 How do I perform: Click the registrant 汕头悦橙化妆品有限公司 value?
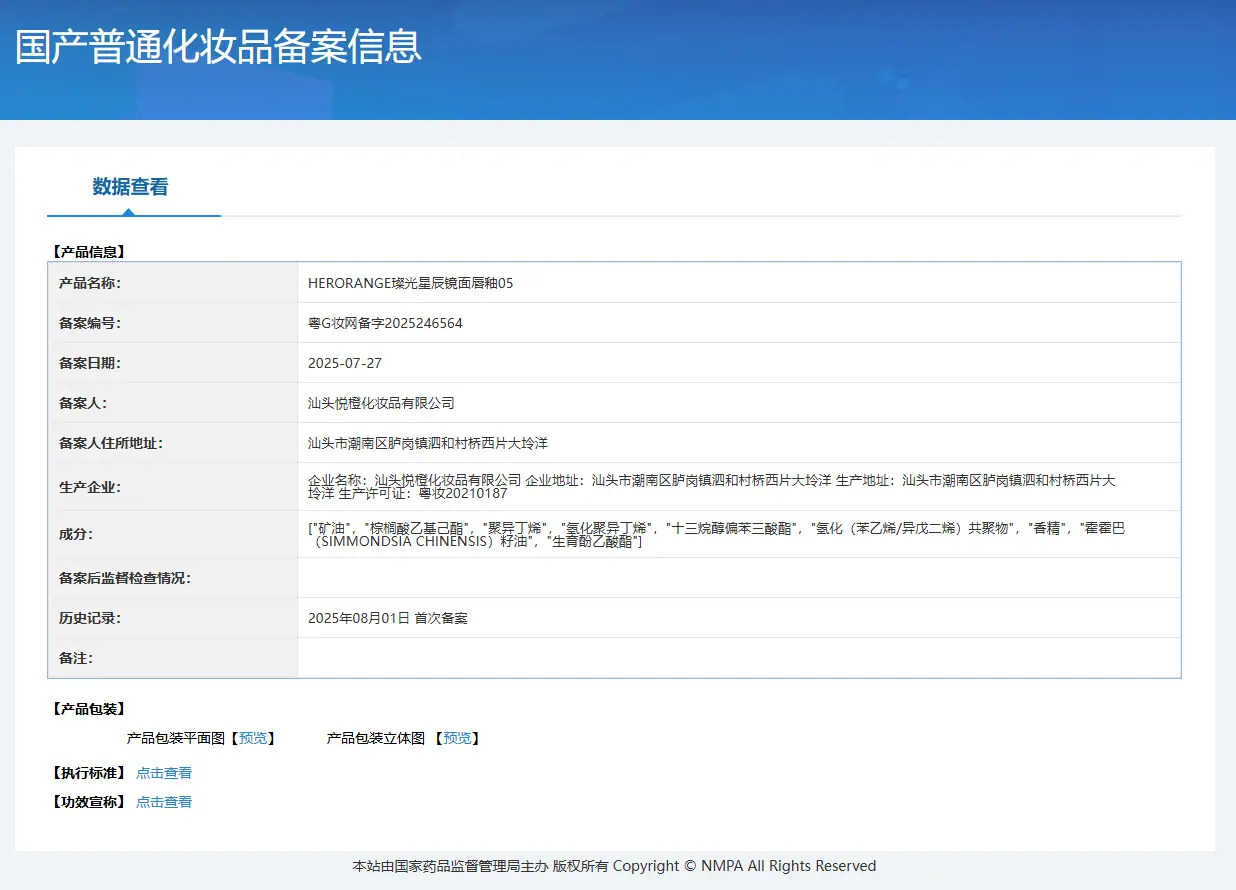point(381,403)
